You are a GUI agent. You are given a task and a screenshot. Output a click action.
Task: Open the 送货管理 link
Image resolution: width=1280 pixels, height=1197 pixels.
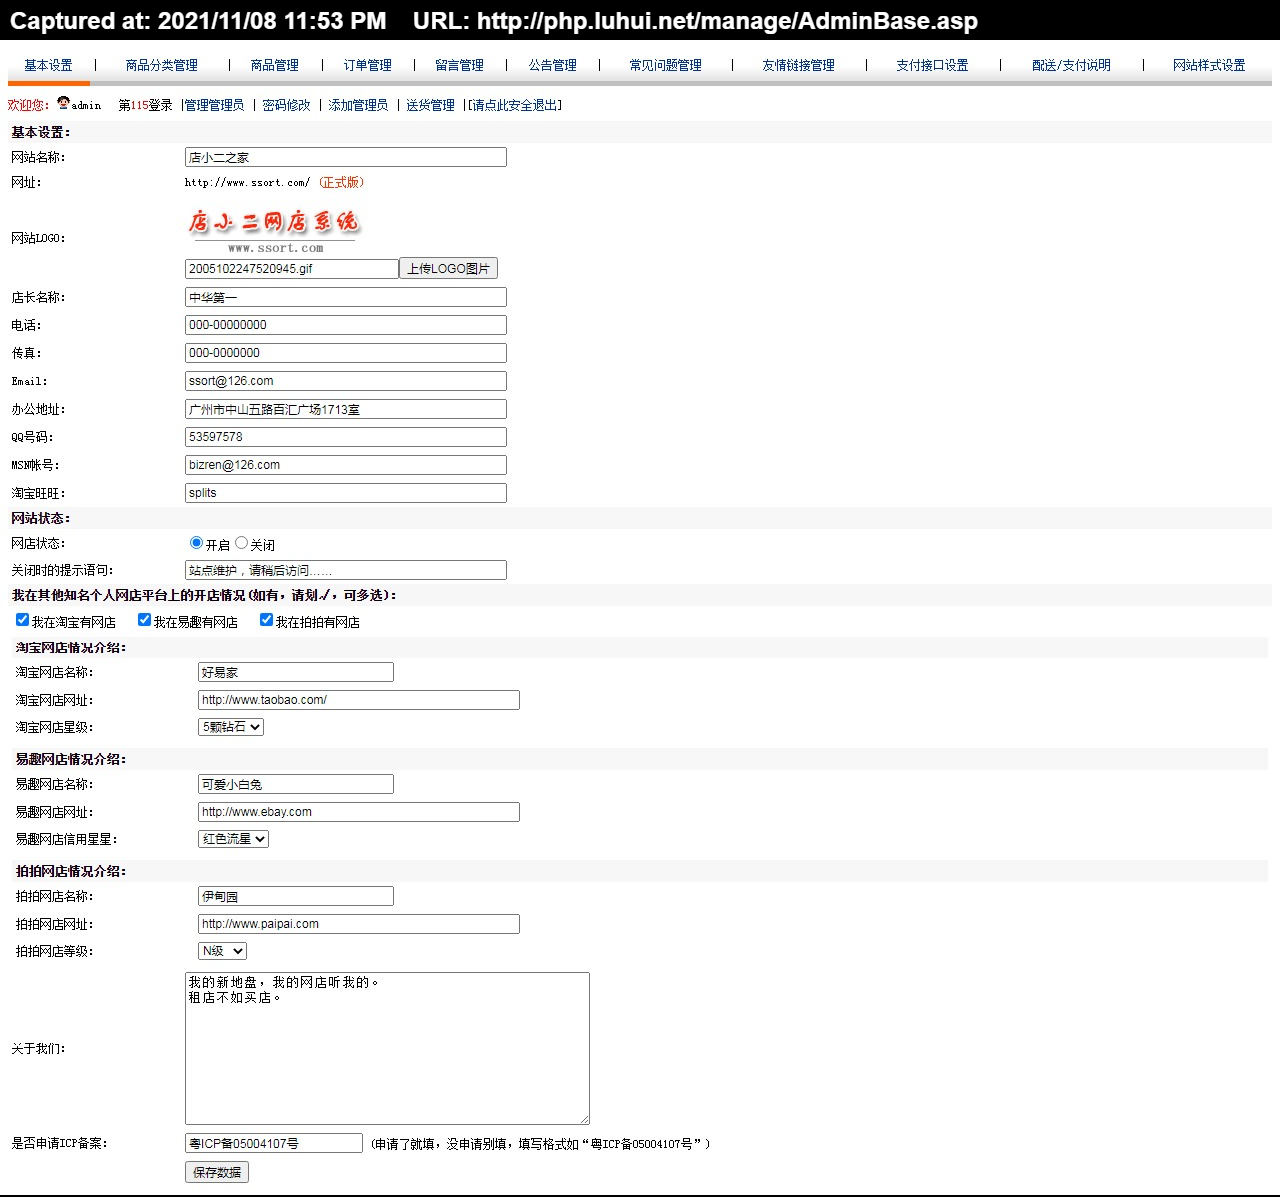431,105
